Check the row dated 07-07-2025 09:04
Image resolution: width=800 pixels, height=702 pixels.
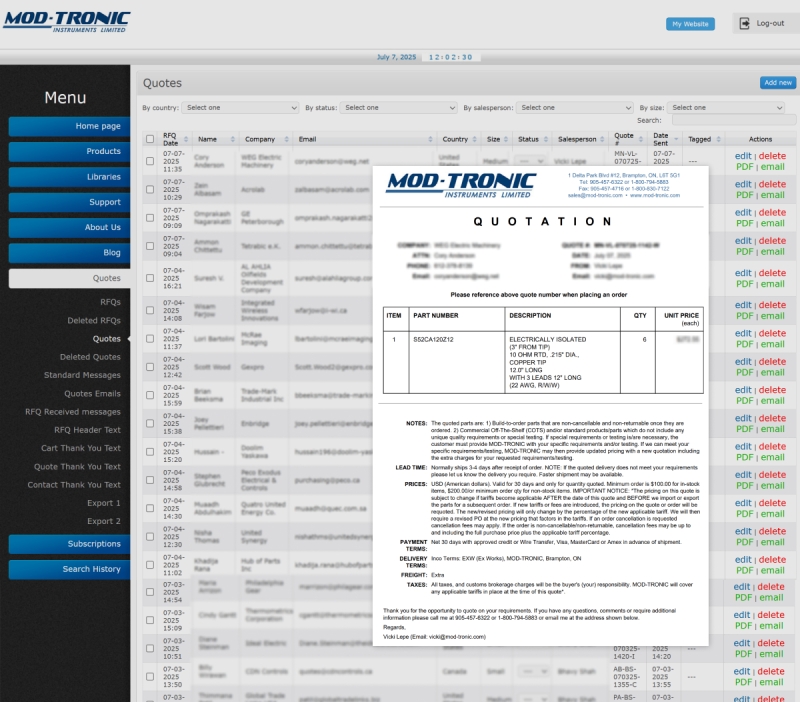click(x=150, y=246)
